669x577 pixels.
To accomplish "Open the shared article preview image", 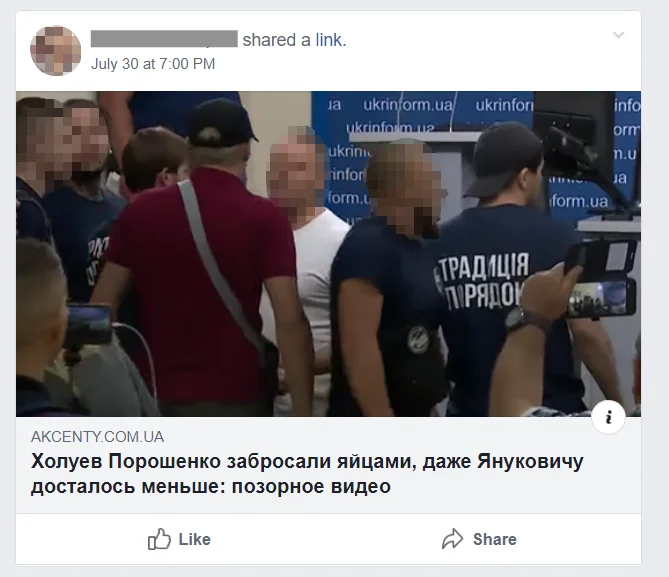I will pos(329,254).
